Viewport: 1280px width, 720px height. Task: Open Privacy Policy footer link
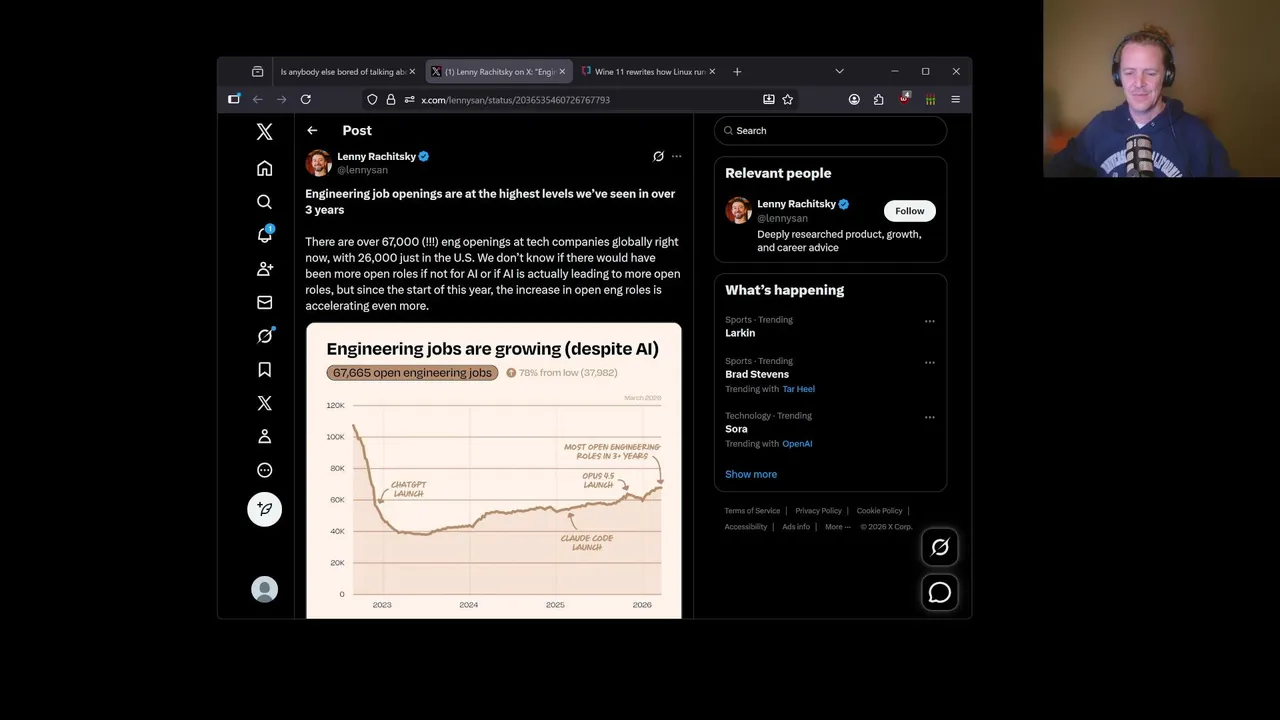(x=818, y=511)
